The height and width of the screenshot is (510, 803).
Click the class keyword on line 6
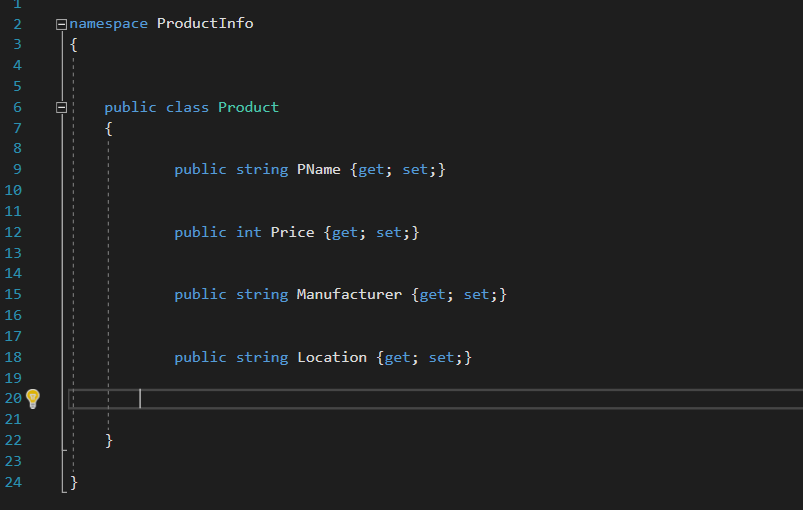[x=187, y=108]
